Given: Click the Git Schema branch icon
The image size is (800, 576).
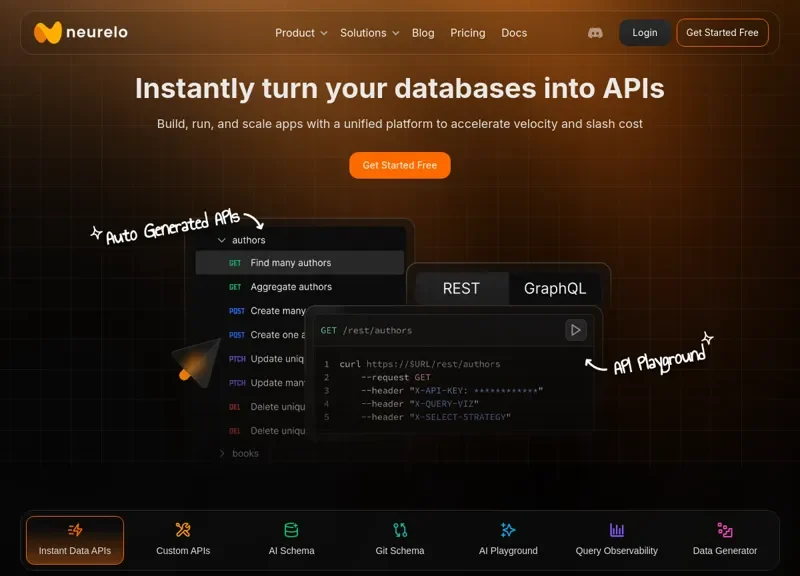Looking at the screenshot, I should tap(400, 530).
